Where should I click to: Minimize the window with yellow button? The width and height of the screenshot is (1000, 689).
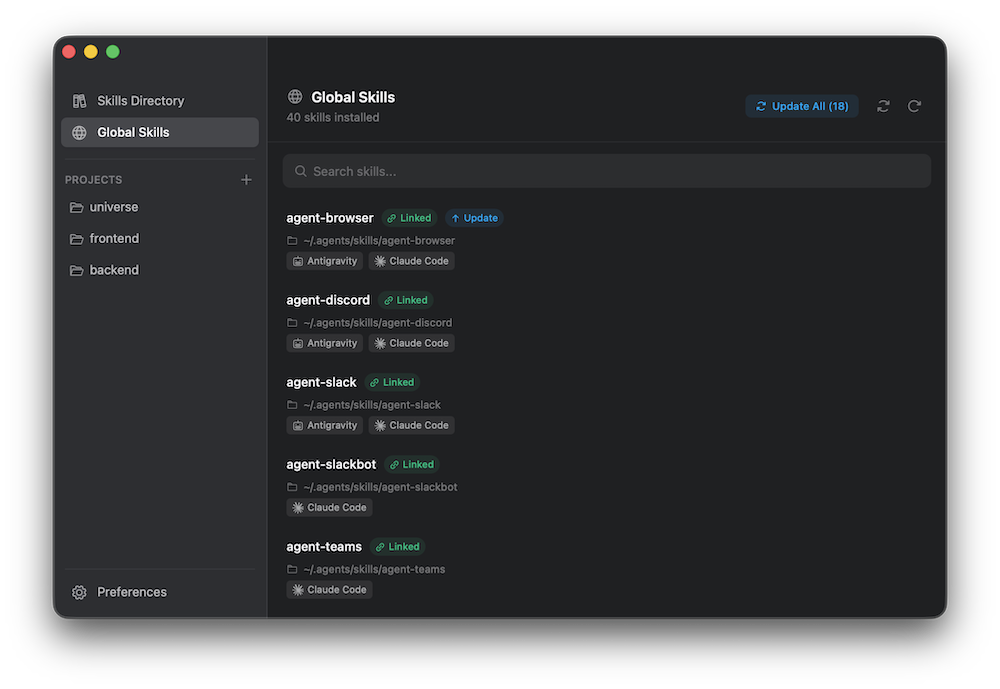point(91,52)
